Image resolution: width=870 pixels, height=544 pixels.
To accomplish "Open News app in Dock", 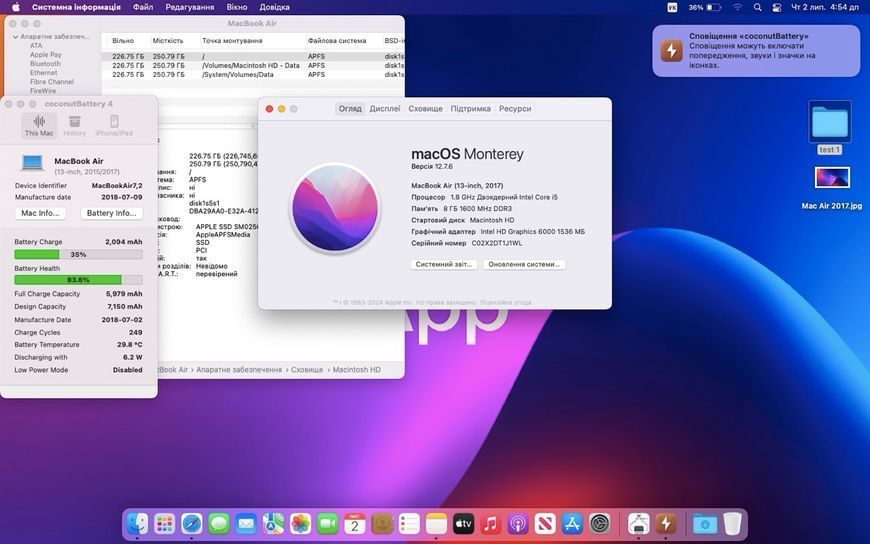I will pyautogui.click(x=545, y=523).
